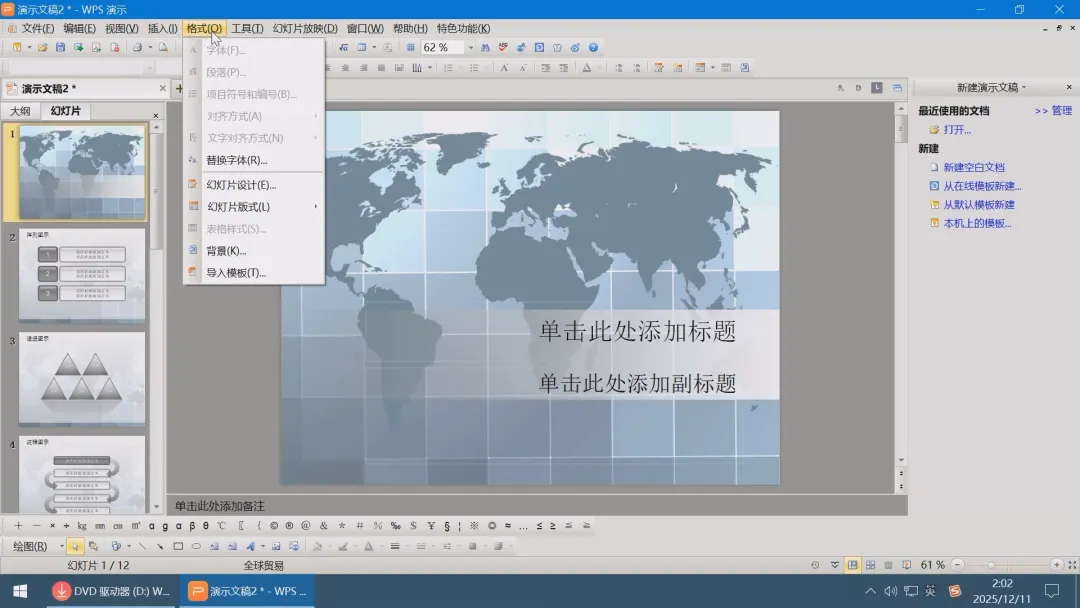
Task: Expand the 绘图(R) drawing menu
Action: pos(38,546)
